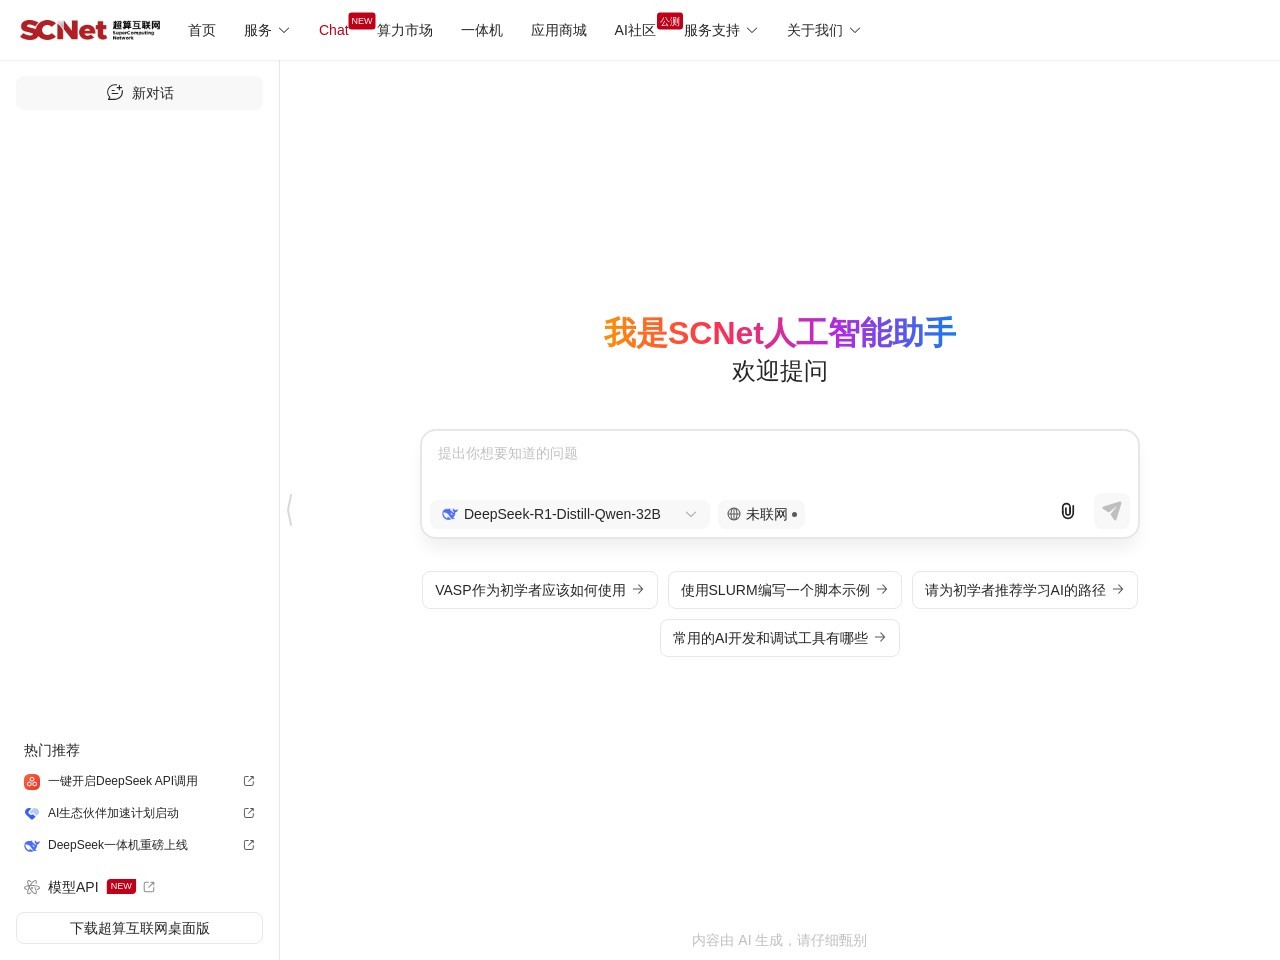Open 算力市场 in the navigation bar
This screenshot has height=960, width=1280.
point(405,30)
